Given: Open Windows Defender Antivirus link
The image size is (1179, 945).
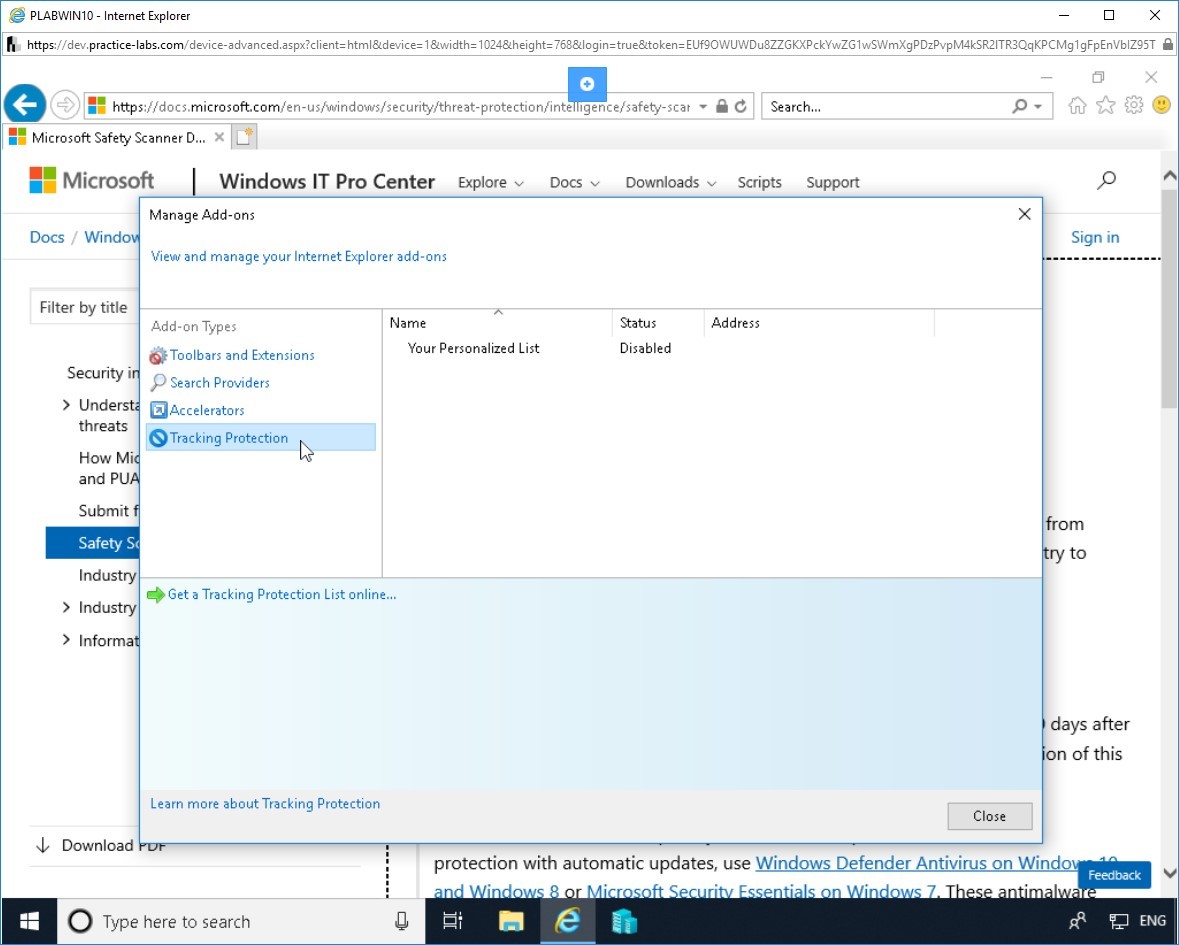Looking at the screenshot, I should point(936,863).
